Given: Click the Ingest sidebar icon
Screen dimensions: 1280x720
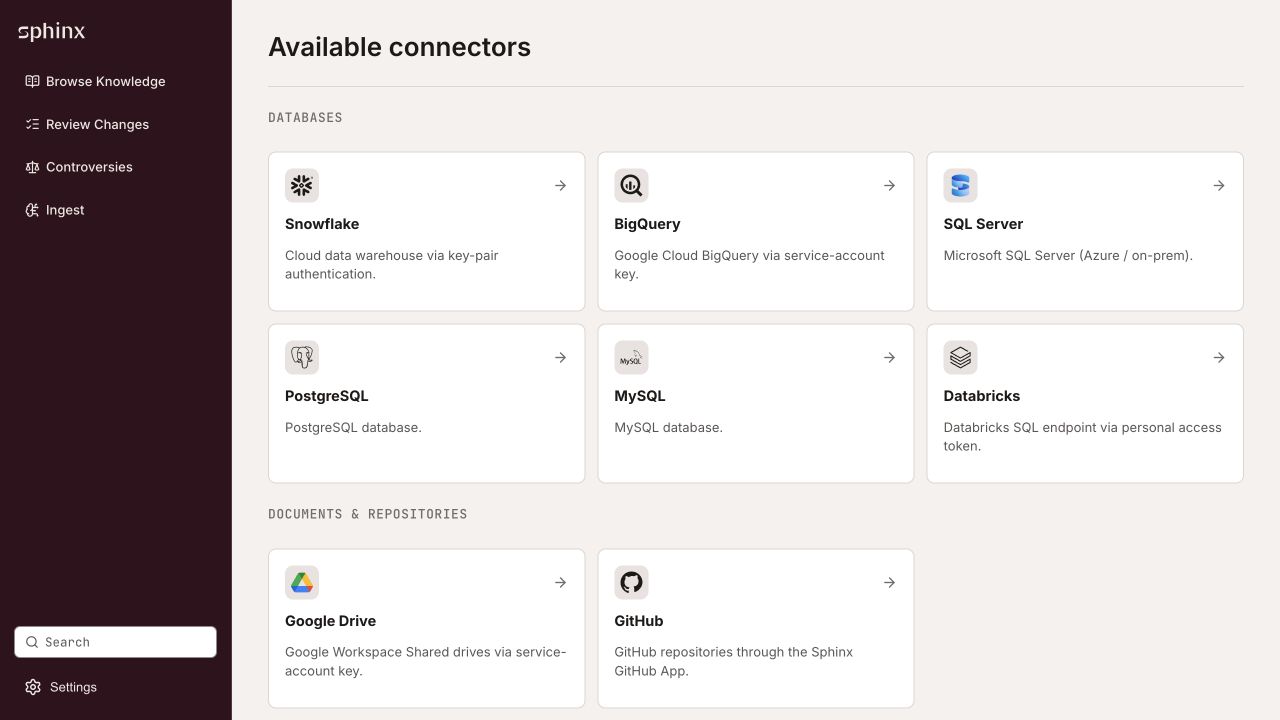Looking at the screenshot, I should coord(32,210).
